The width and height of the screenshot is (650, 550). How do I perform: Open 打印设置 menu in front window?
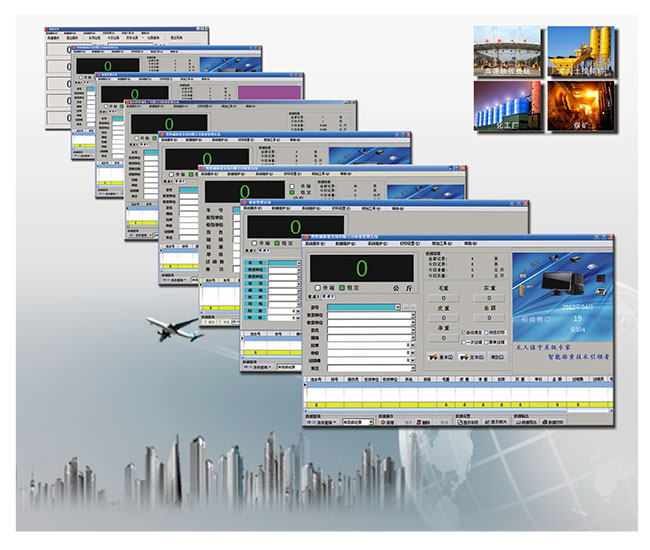410,244
